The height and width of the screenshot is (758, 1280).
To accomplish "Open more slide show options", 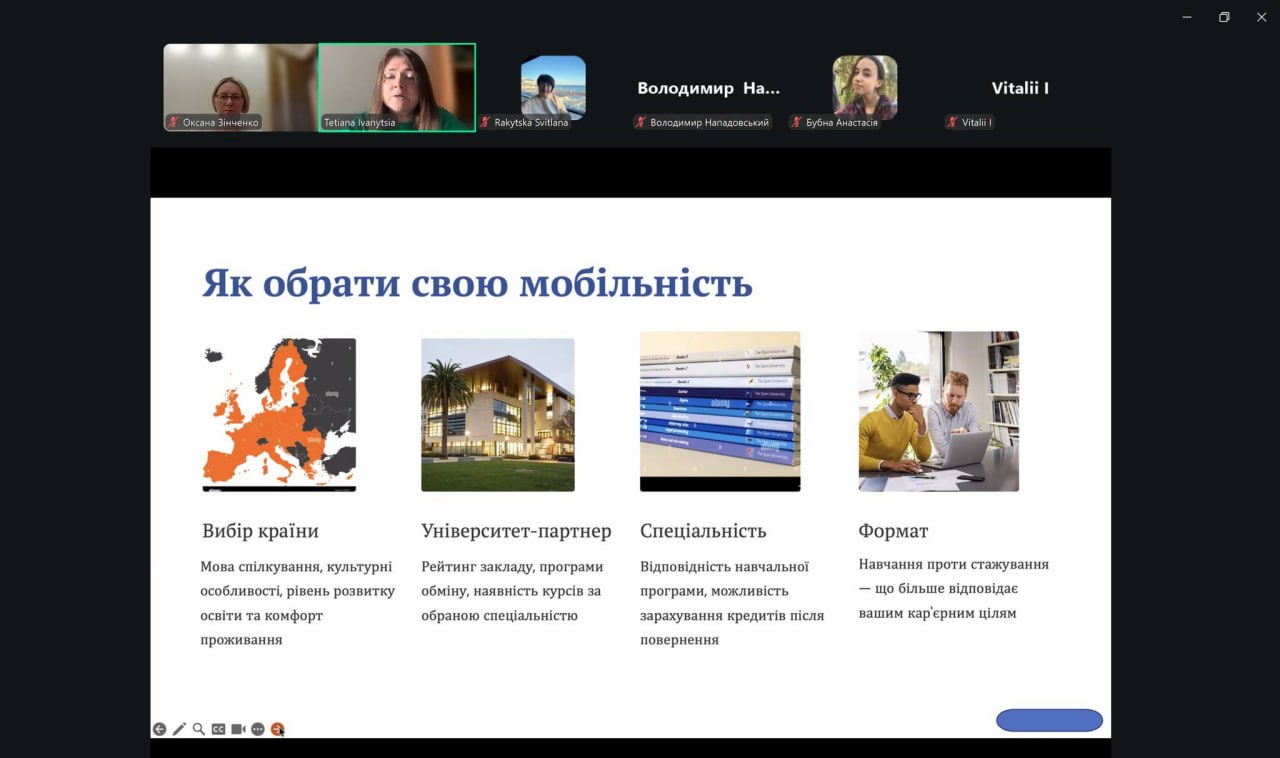I will pyautogui.click(x=258, y=729).
